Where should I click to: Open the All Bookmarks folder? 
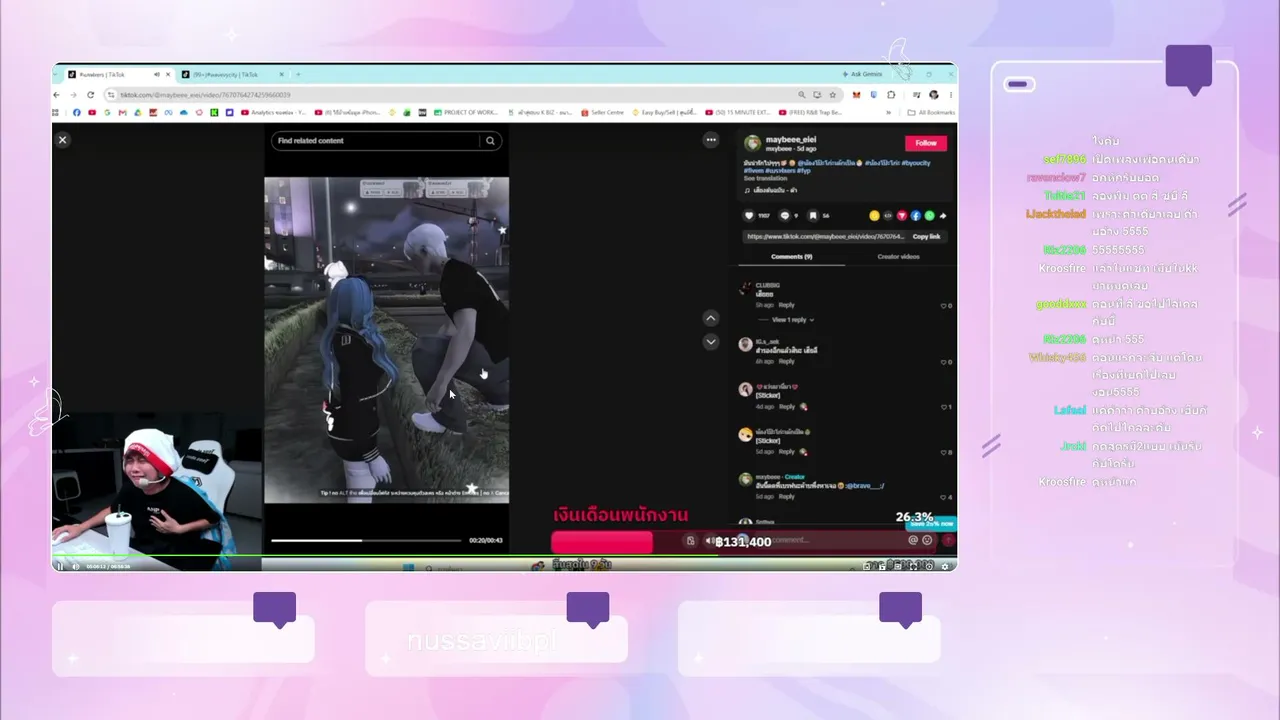click(931, 112)
